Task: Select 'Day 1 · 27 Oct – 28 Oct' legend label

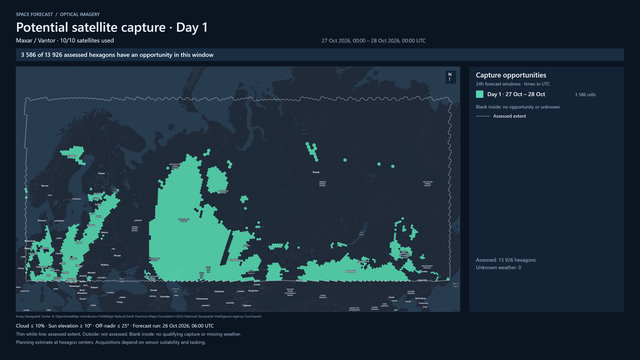Action: [516, 94]
